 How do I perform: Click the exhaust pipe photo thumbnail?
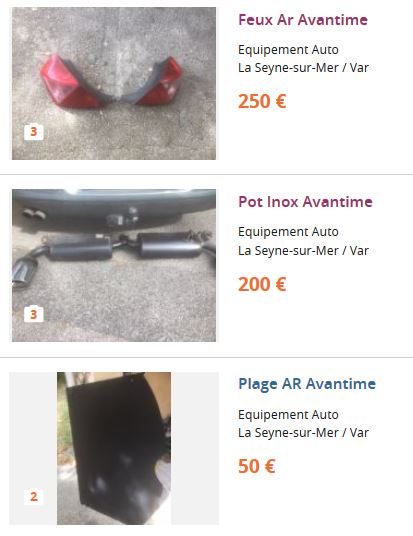click(114, 265)
